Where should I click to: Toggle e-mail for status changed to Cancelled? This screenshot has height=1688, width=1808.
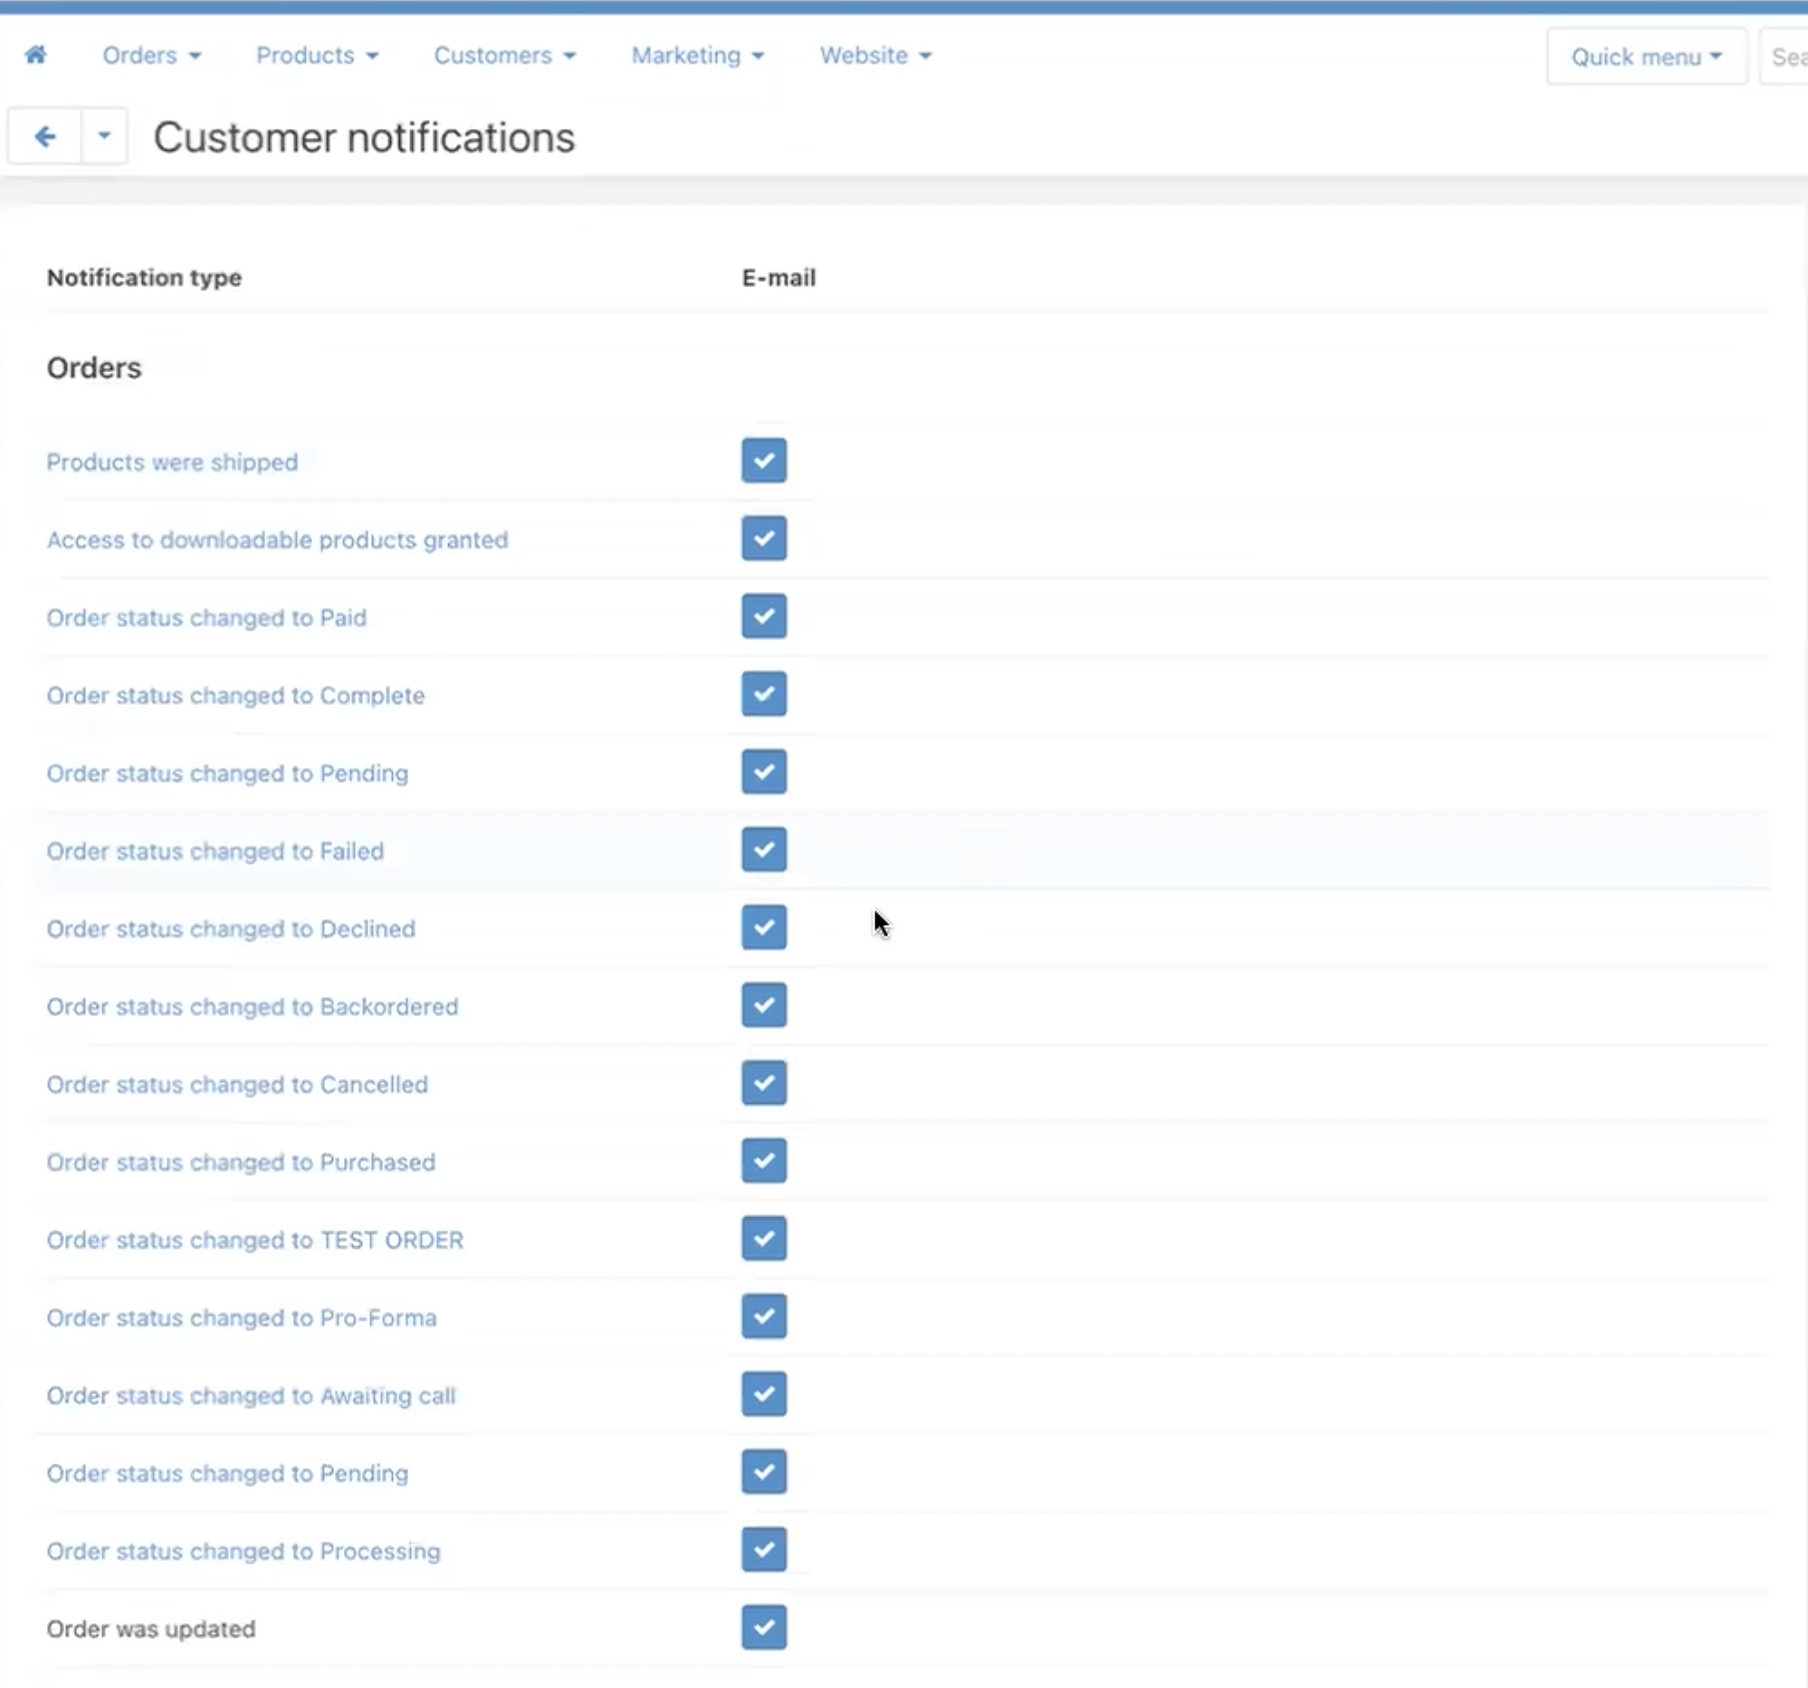pos(764,1083)
